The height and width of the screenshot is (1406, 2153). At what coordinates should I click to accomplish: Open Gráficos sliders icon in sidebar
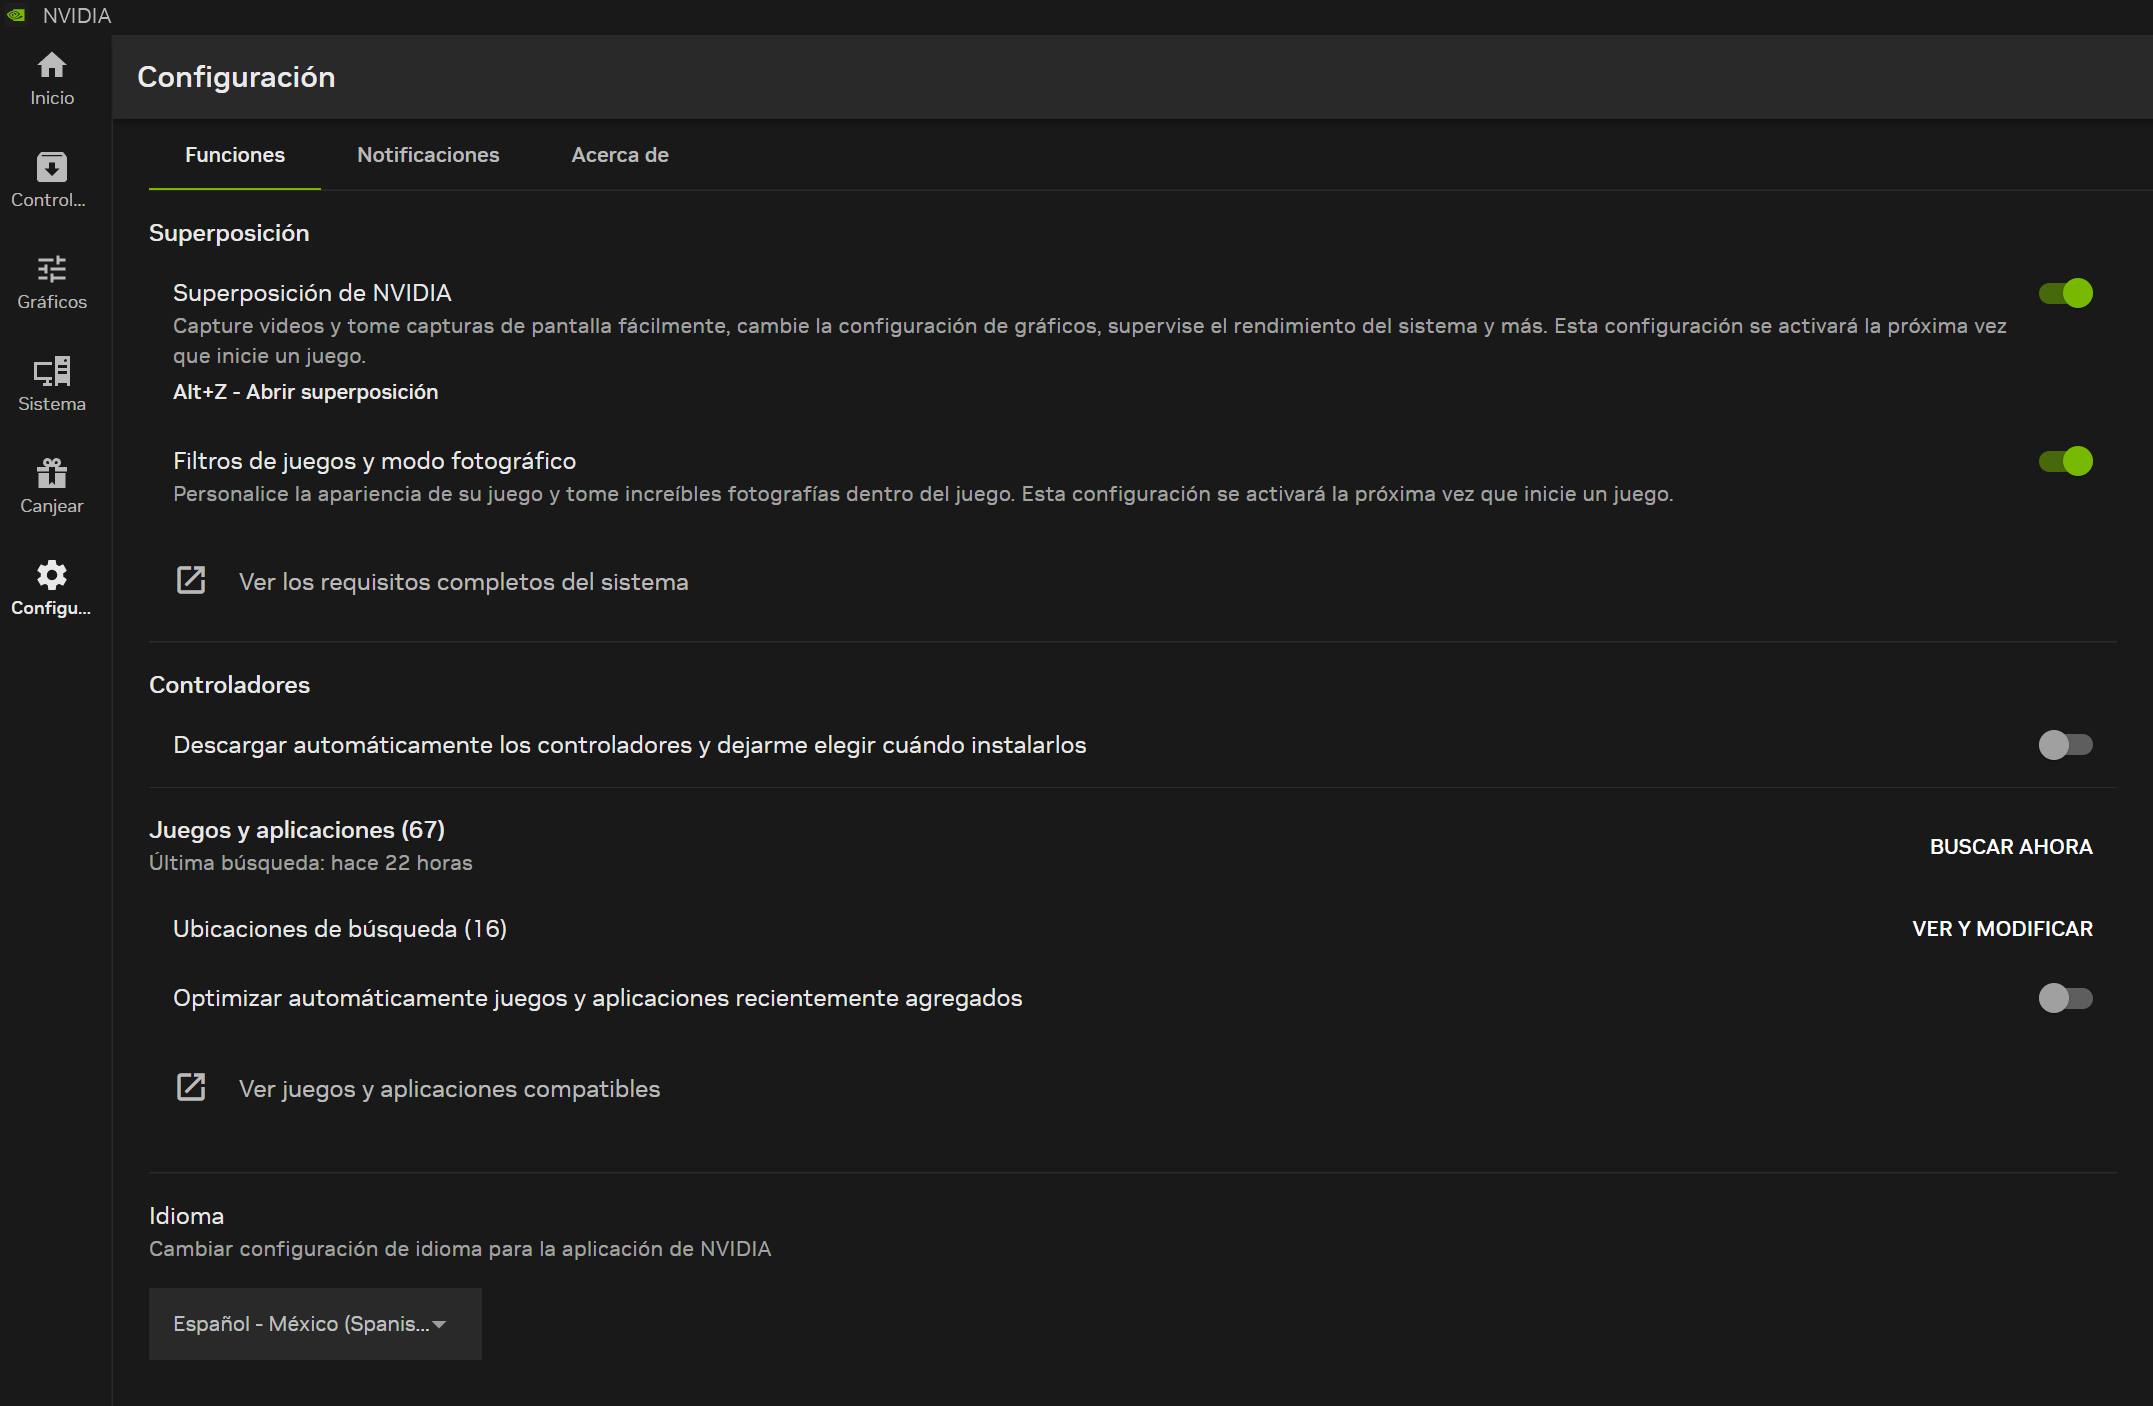[x=52, y=269]
